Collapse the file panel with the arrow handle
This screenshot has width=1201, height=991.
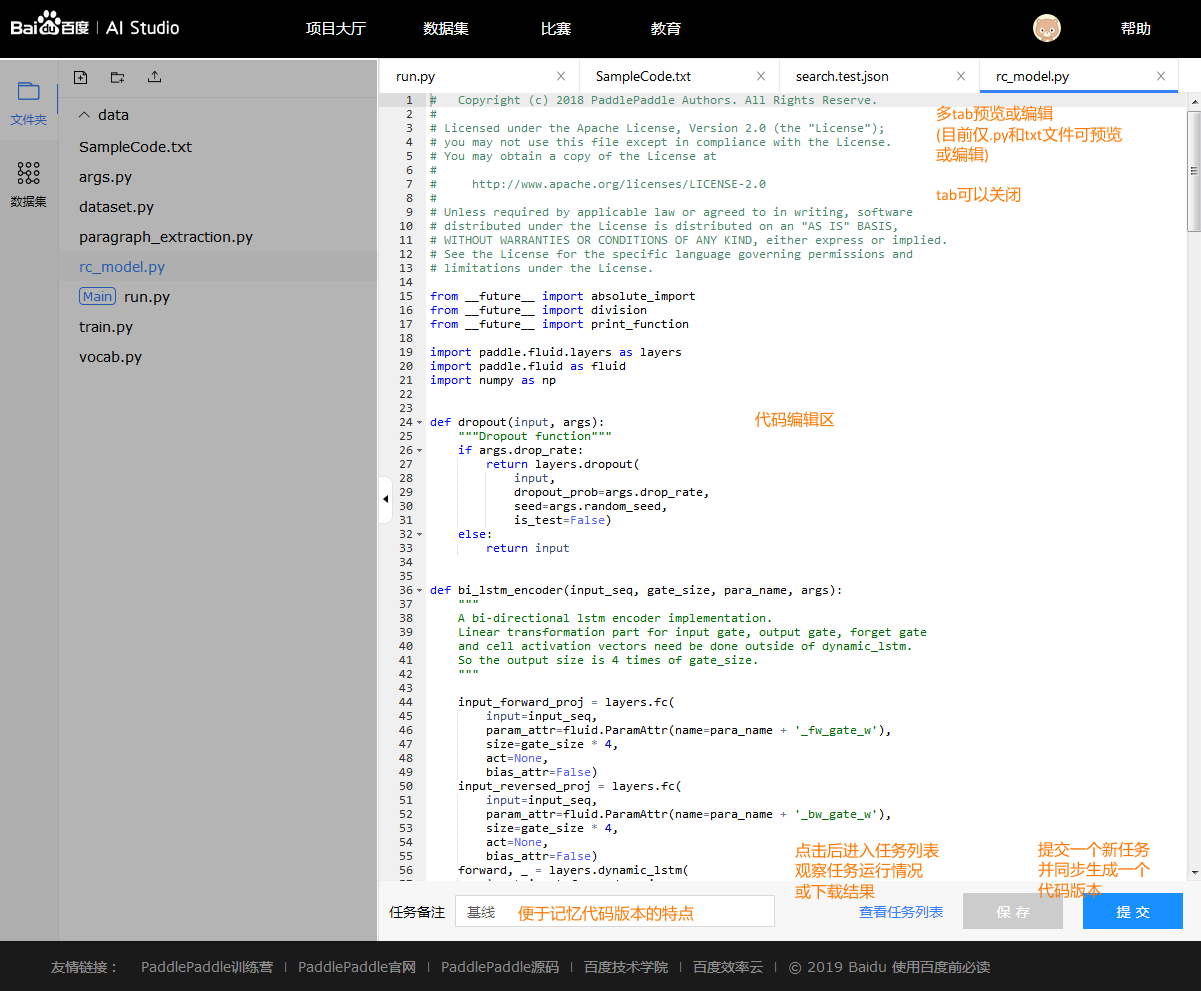(x=385, y=500)
